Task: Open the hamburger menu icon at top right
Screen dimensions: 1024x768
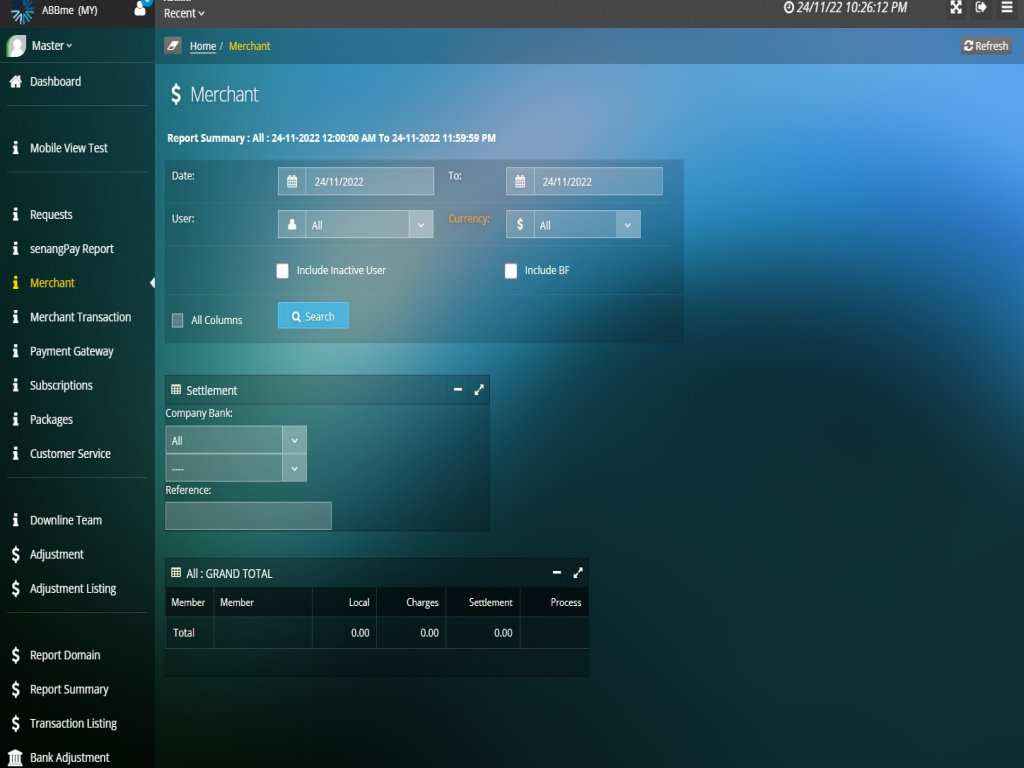Action: 1007,8
